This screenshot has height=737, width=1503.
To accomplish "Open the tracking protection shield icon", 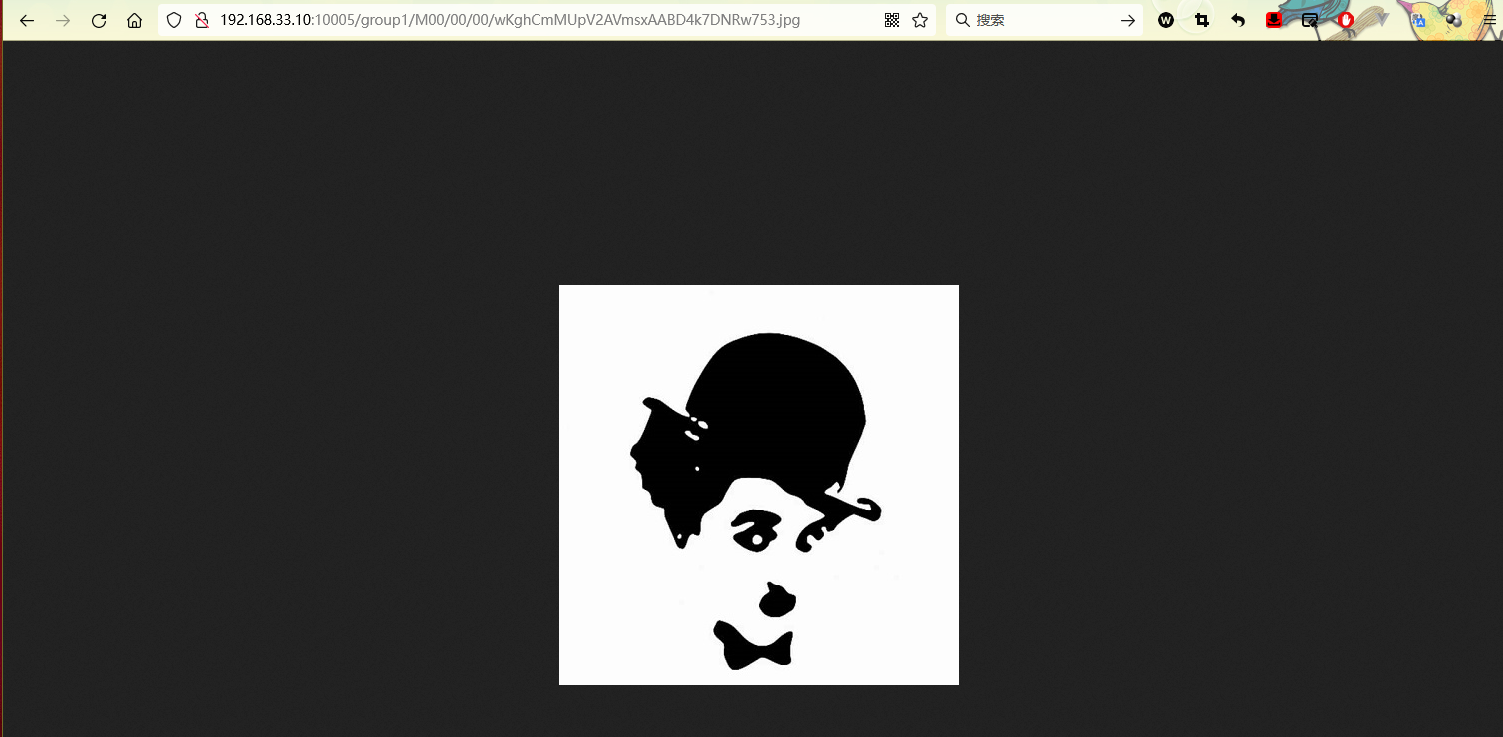I will 174,20.
